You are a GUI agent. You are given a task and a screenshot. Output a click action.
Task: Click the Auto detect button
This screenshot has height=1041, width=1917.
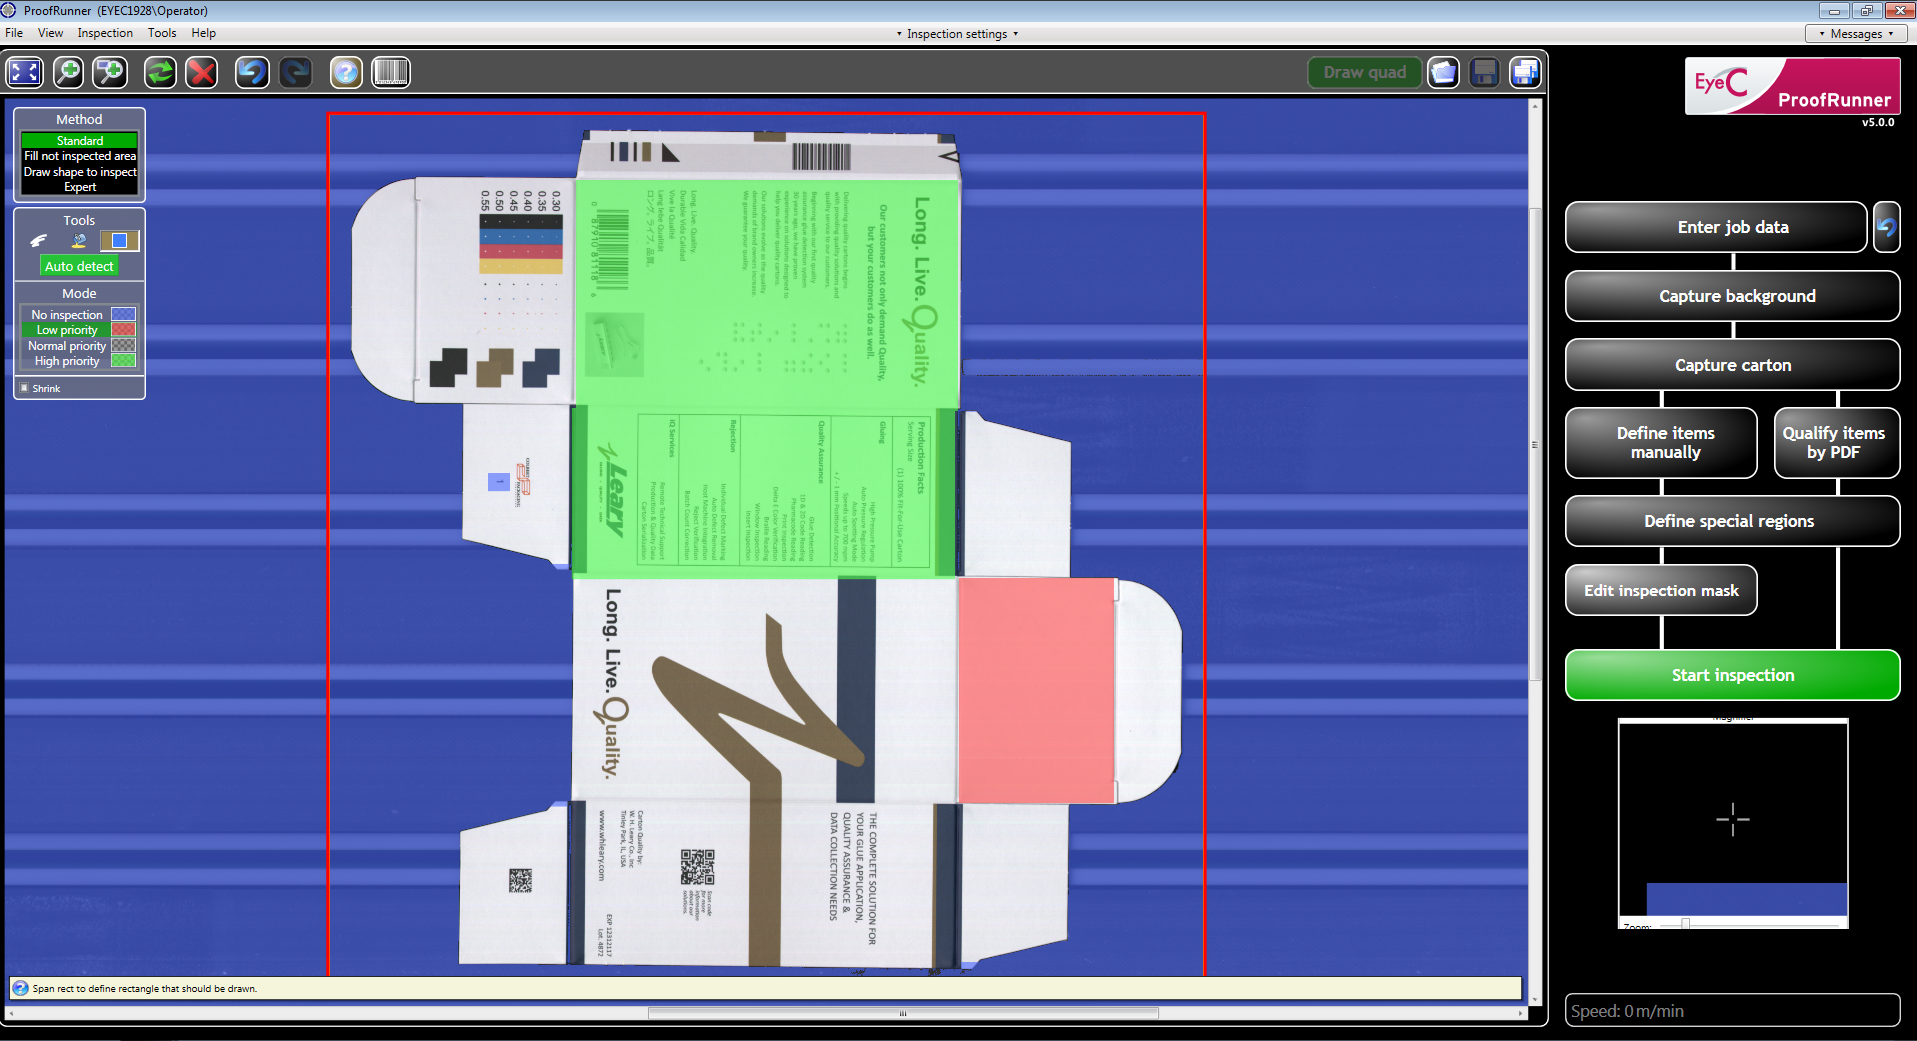[79, 266]
